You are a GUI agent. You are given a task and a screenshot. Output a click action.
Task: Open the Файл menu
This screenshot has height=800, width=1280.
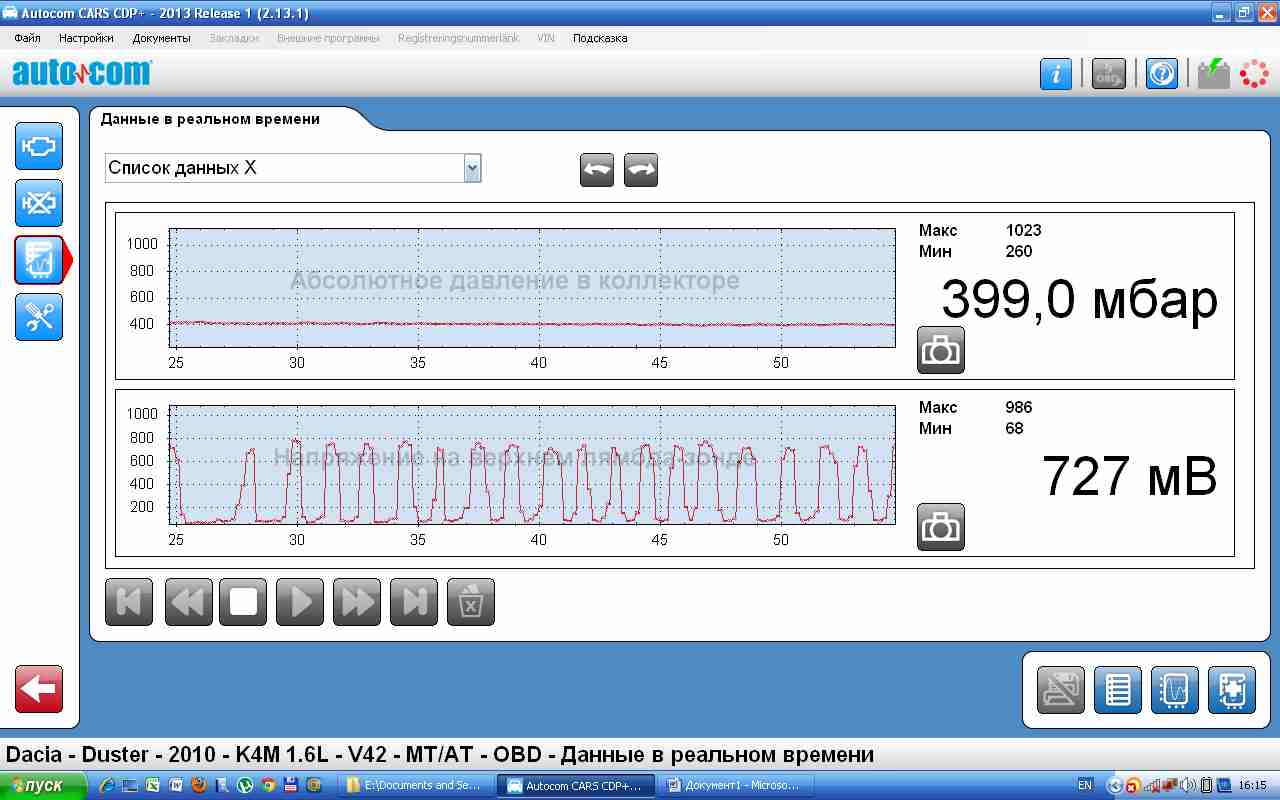pos(27,38)
